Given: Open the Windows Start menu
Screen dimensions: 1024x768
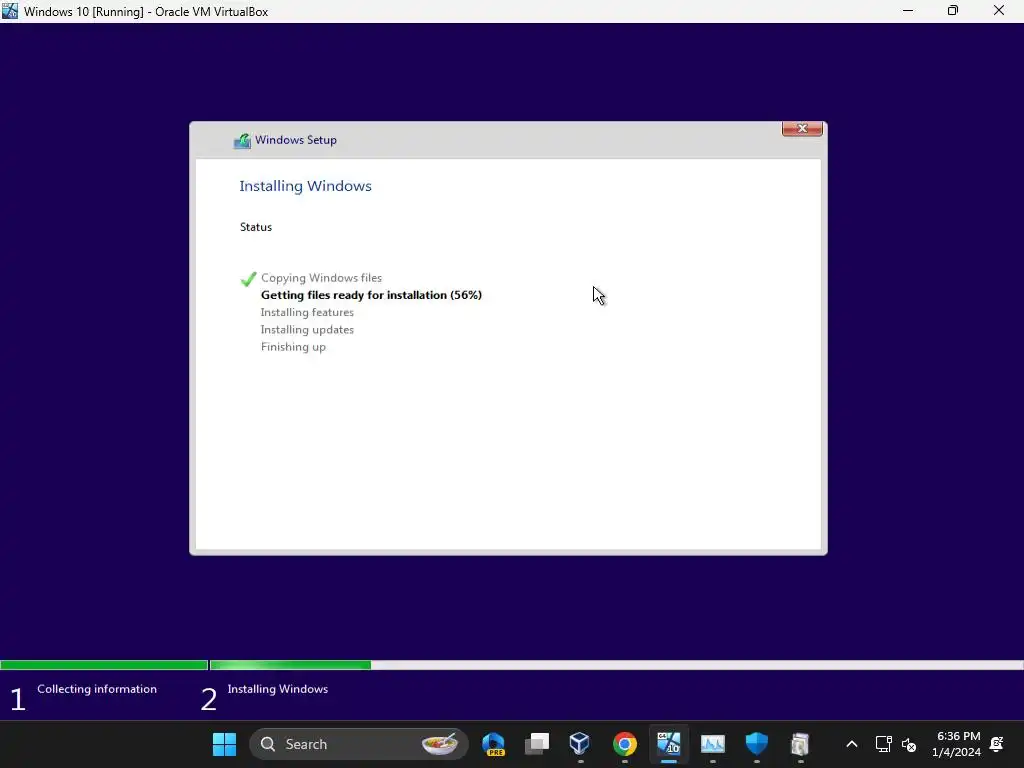Looking at the screenshot, I should [x=224, y=744].
